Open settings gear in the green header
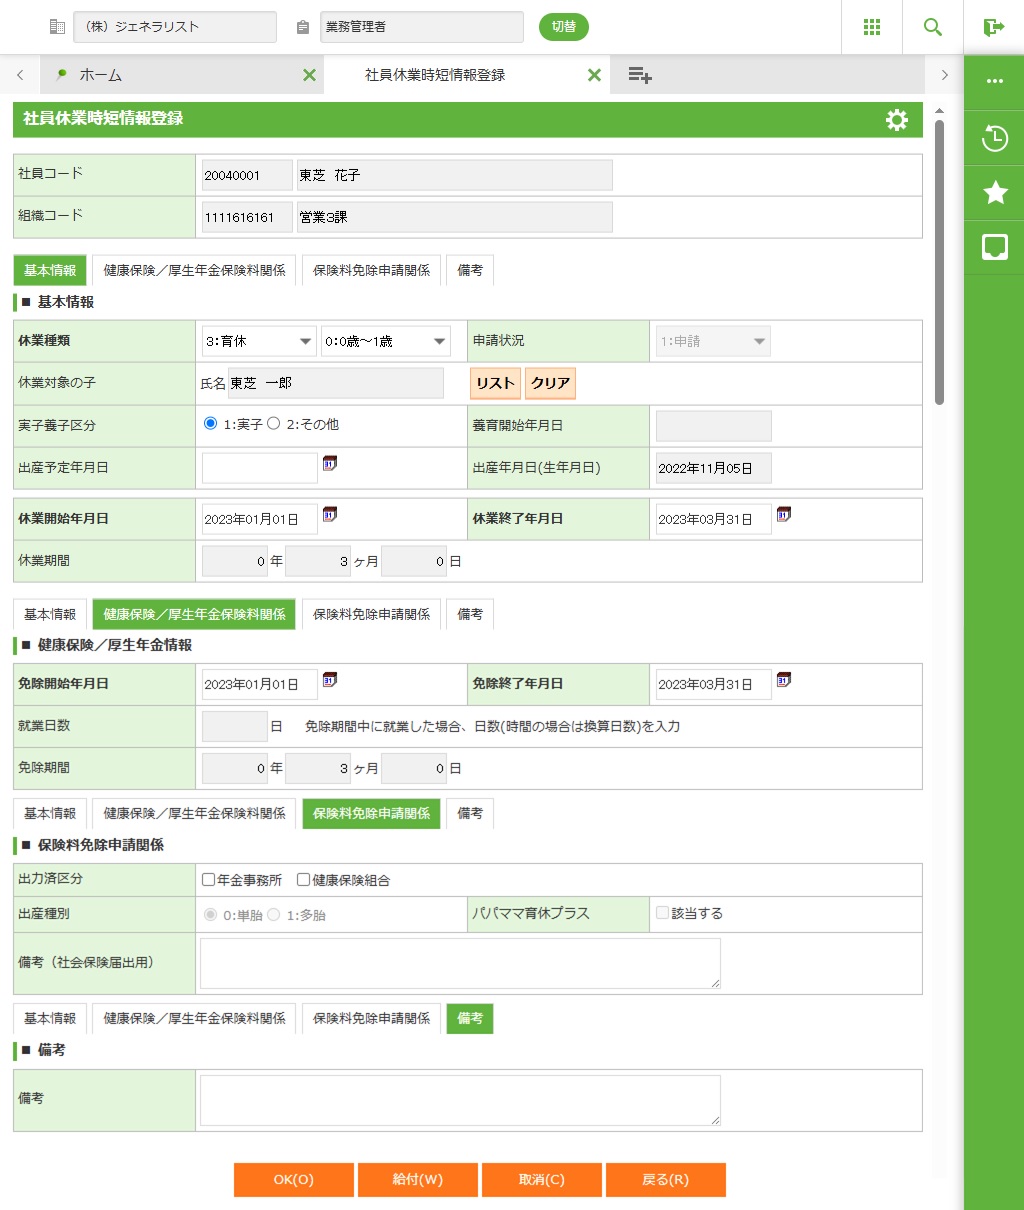Image resolution: width=1024 pixels, height=1210 pixels. tap(897, 120)
